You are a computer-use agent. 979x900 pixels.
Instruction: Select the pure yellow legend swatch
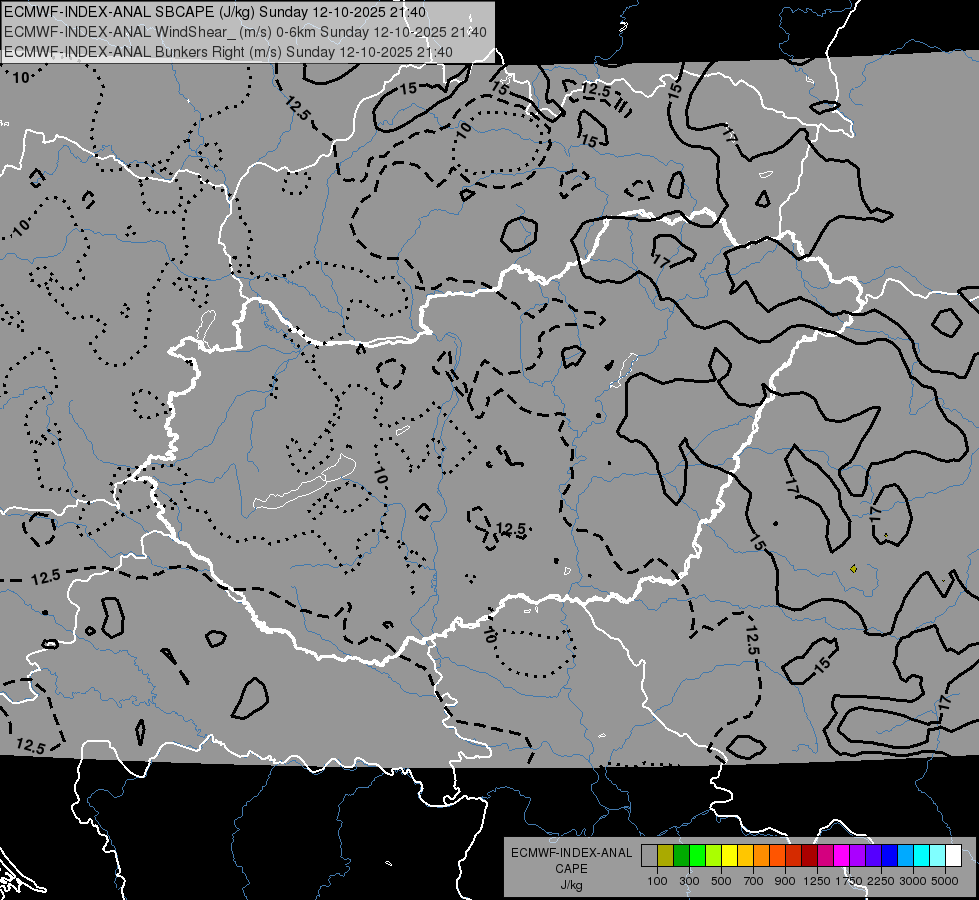[x=729, y=856]
